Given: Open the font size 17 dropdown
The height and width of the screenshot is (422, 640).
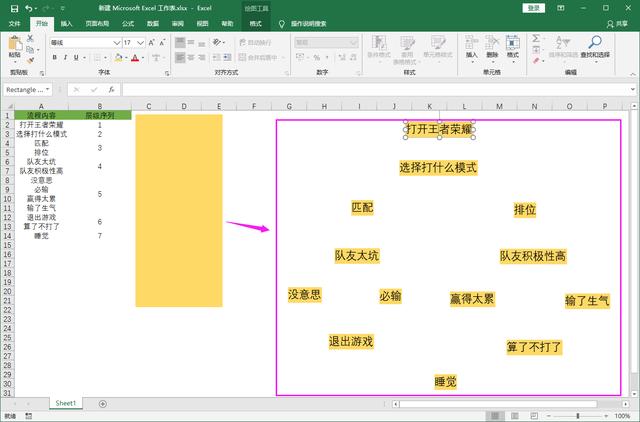Looking at the screenshot, I should [140, 42].
